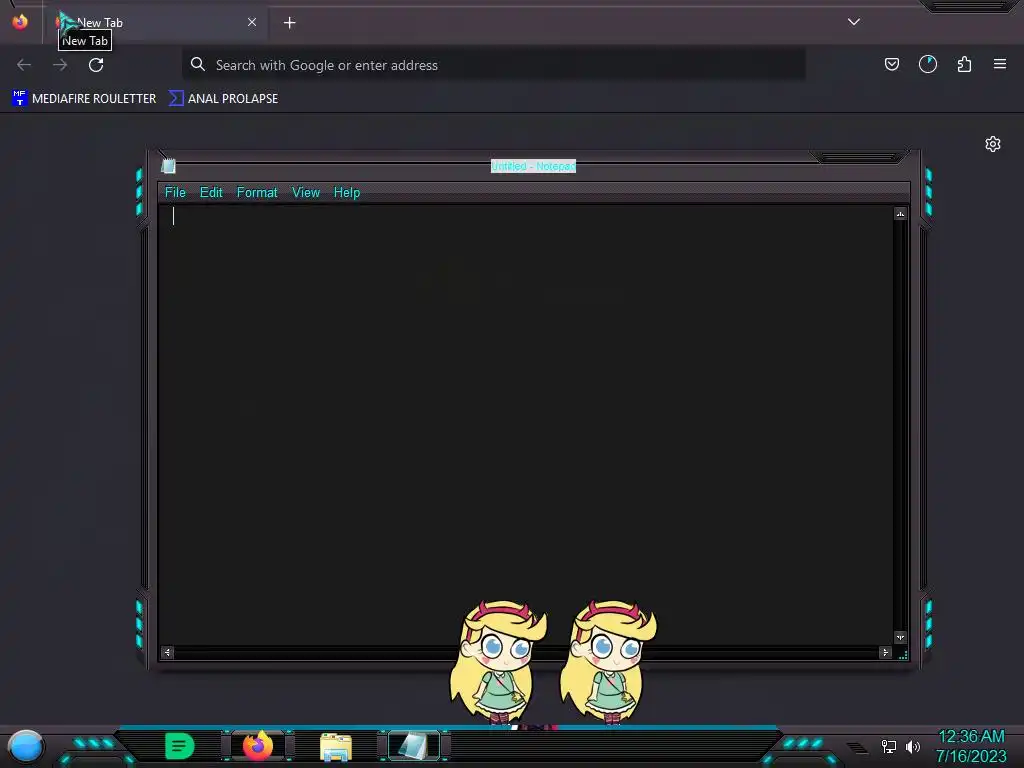Click inside Notepad text area
The height and width of the screenshot is (768, 1024).
coord(526,424)
